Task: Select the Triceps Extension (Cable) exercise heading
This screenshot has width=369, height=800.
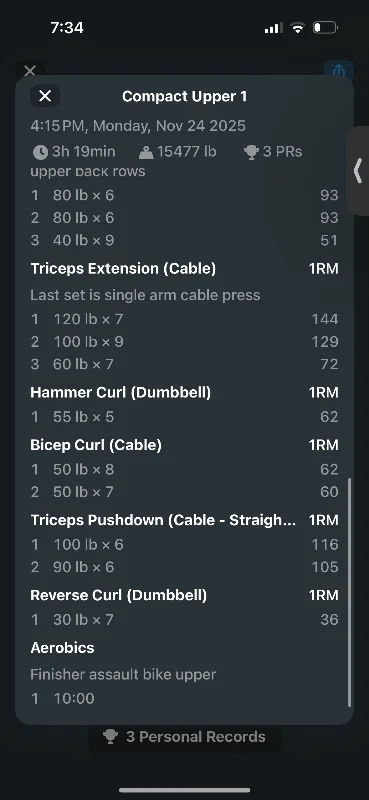Action: (123, 268)
